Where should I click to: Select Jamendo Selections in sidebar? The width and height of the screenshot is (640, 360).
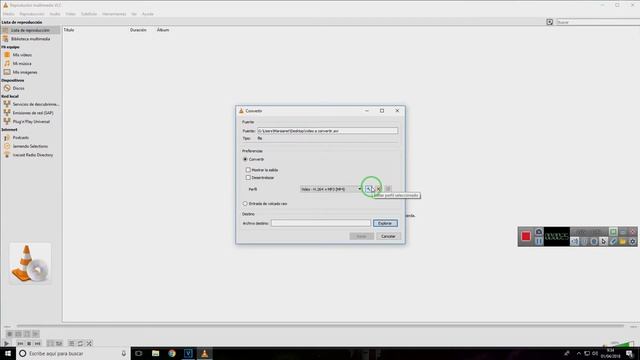tap(30, 146)
